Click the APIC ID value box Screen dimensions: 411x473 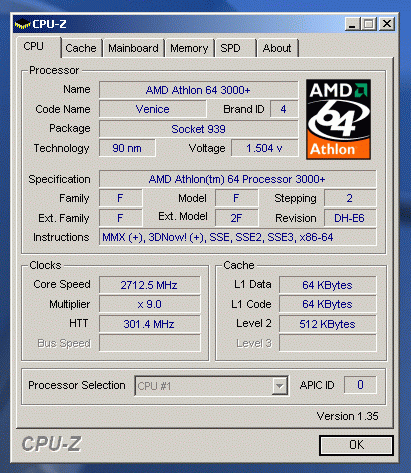click(360, 385)
